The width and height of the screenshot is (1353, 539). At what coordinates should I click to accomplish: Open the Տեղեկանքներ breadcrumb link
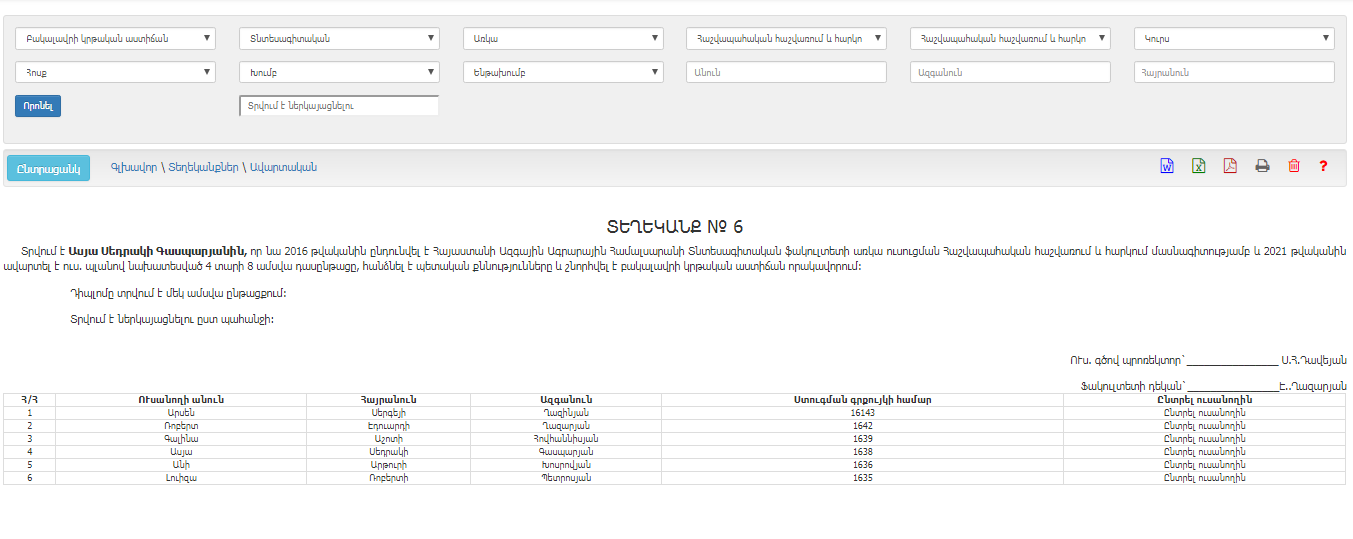click(x=203, y=168)
